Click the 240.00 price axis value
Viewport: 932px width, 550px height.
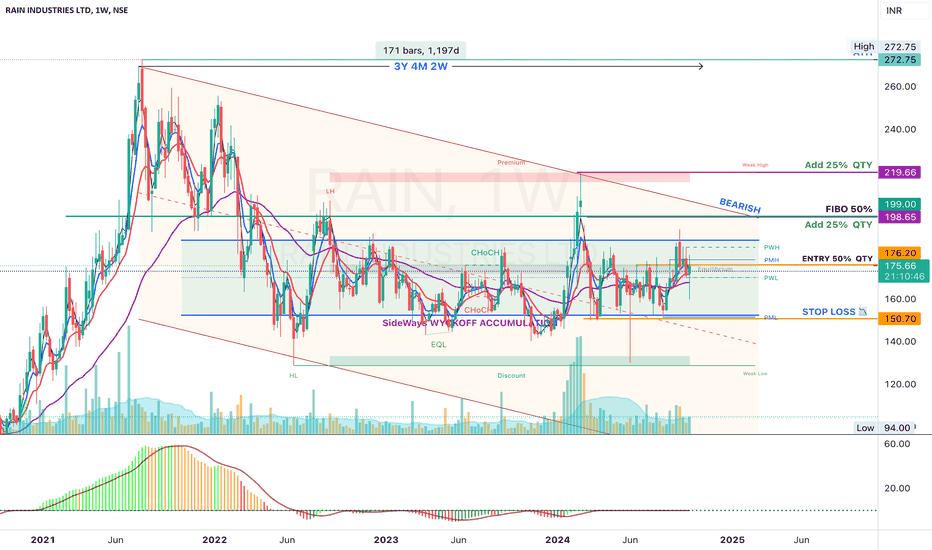pyautogui.click(x=900, y=129)
